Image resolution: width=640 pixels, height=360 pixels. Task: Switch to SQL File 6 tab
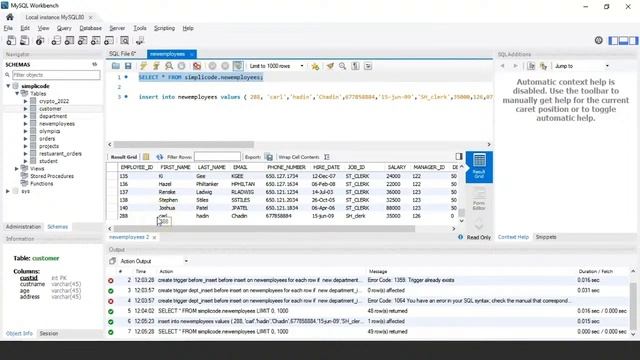pos(122,54)
